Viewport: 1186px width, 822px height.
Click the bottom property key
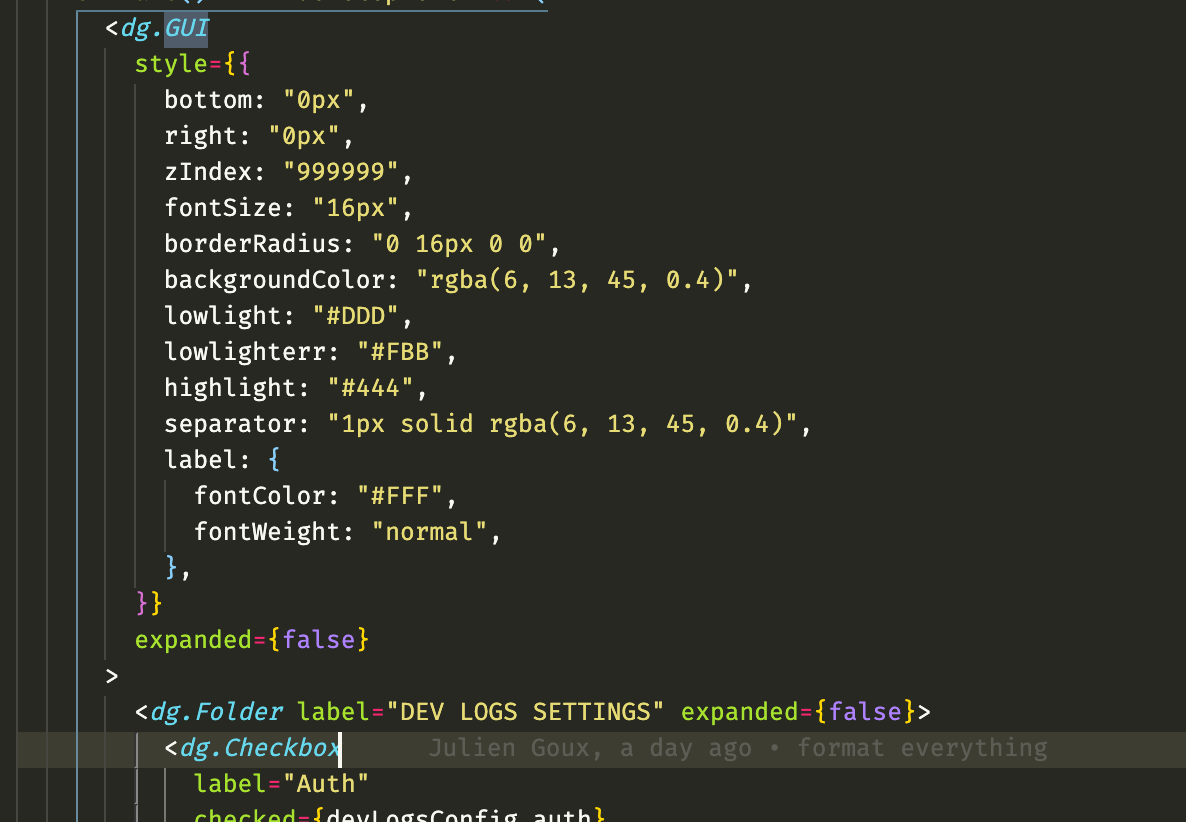(208, 100)
